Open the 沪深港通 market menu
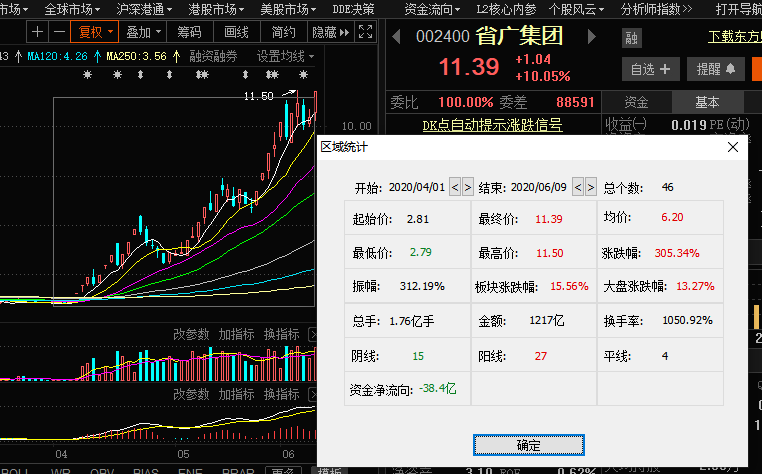Viewport: 762px width, 474px height. click(139, 9)
